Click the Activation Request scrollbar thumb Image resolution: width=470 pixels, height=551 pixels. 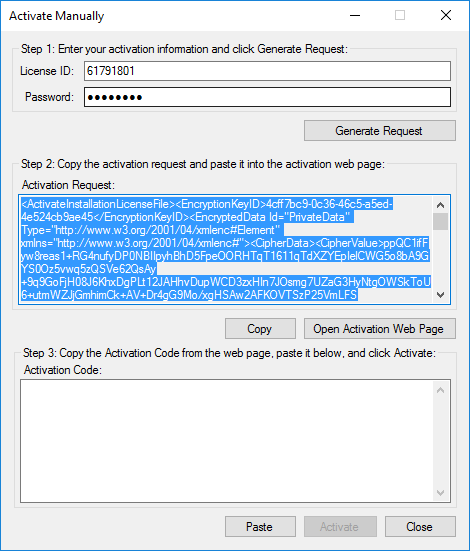(x=440, y=221)
